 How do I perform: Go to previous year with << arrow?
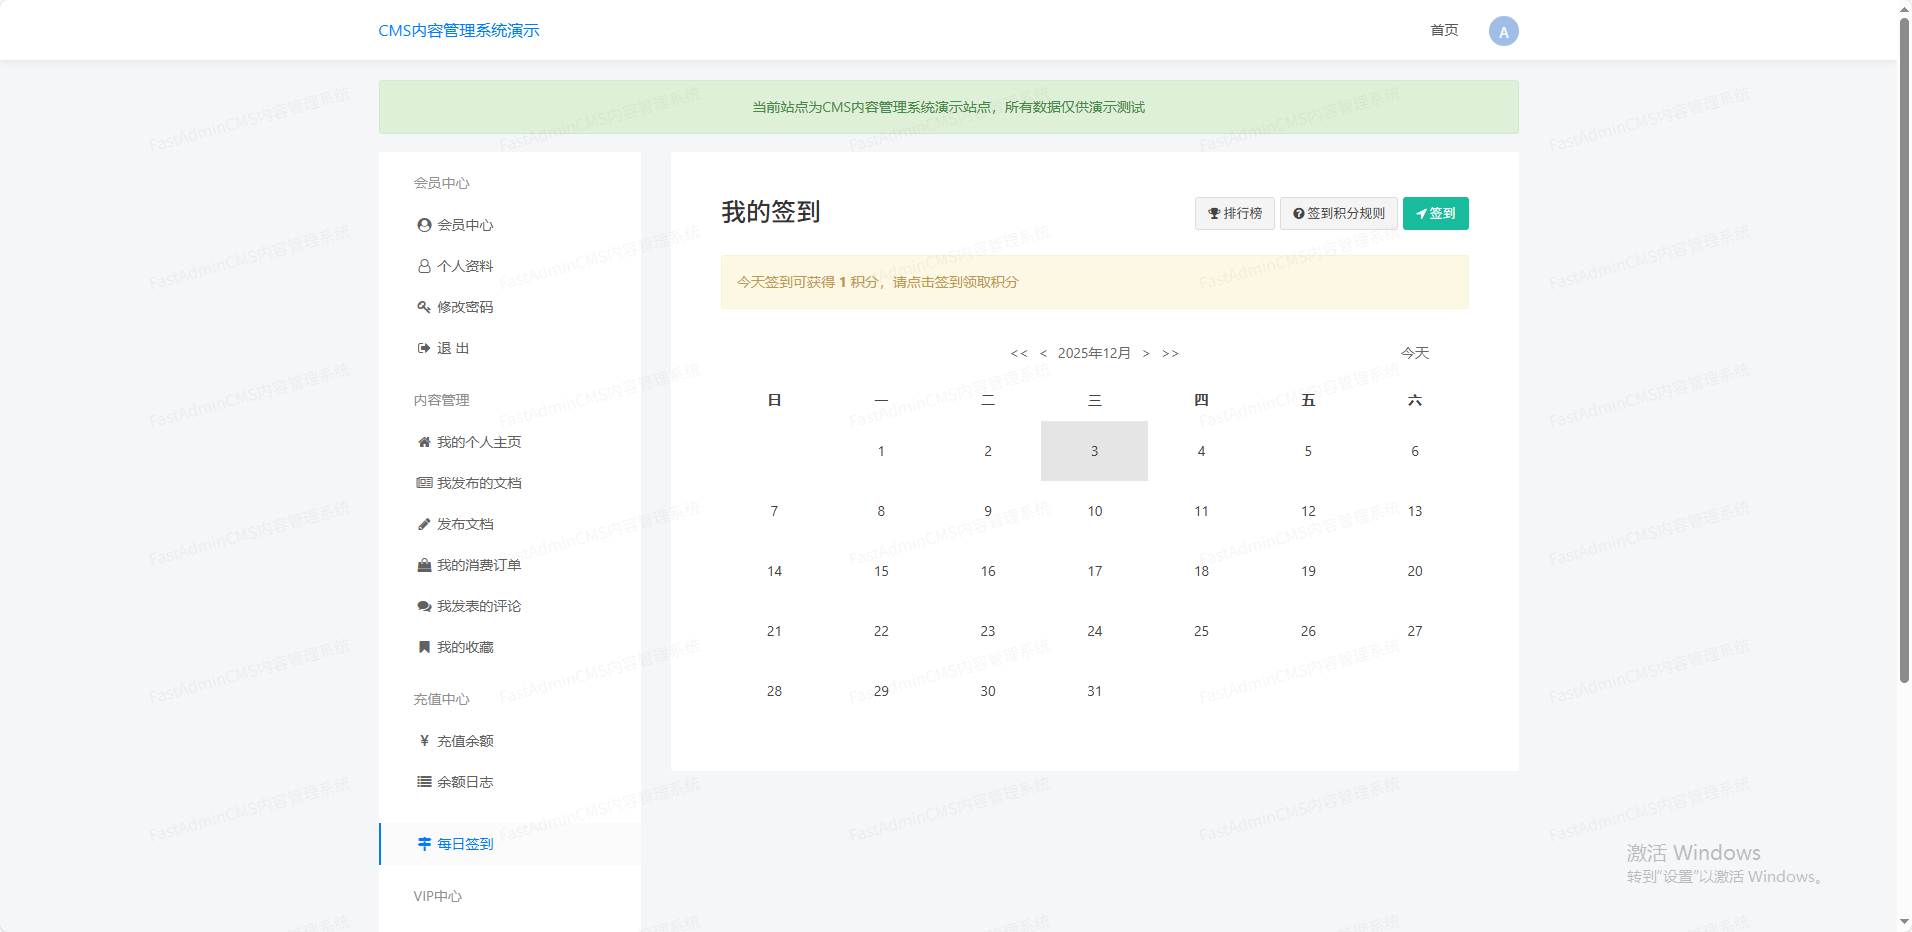[x=1018, y=353]
